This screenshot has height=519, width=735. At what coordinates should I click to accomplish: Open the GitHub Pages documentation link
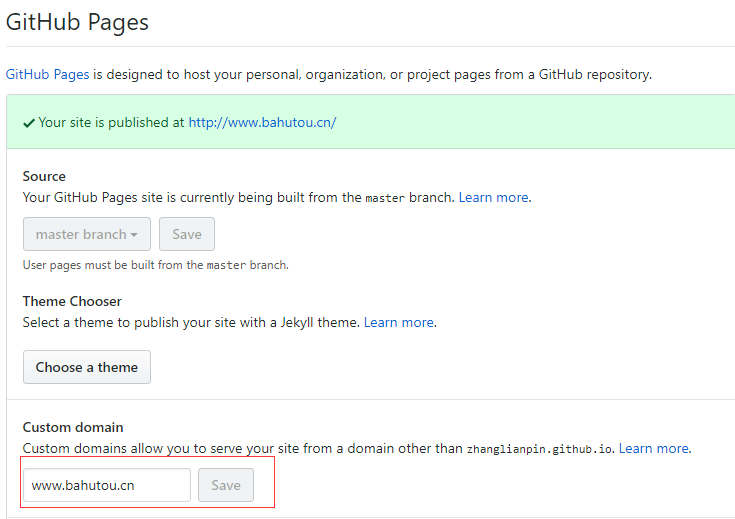click(x=47, y=74)
